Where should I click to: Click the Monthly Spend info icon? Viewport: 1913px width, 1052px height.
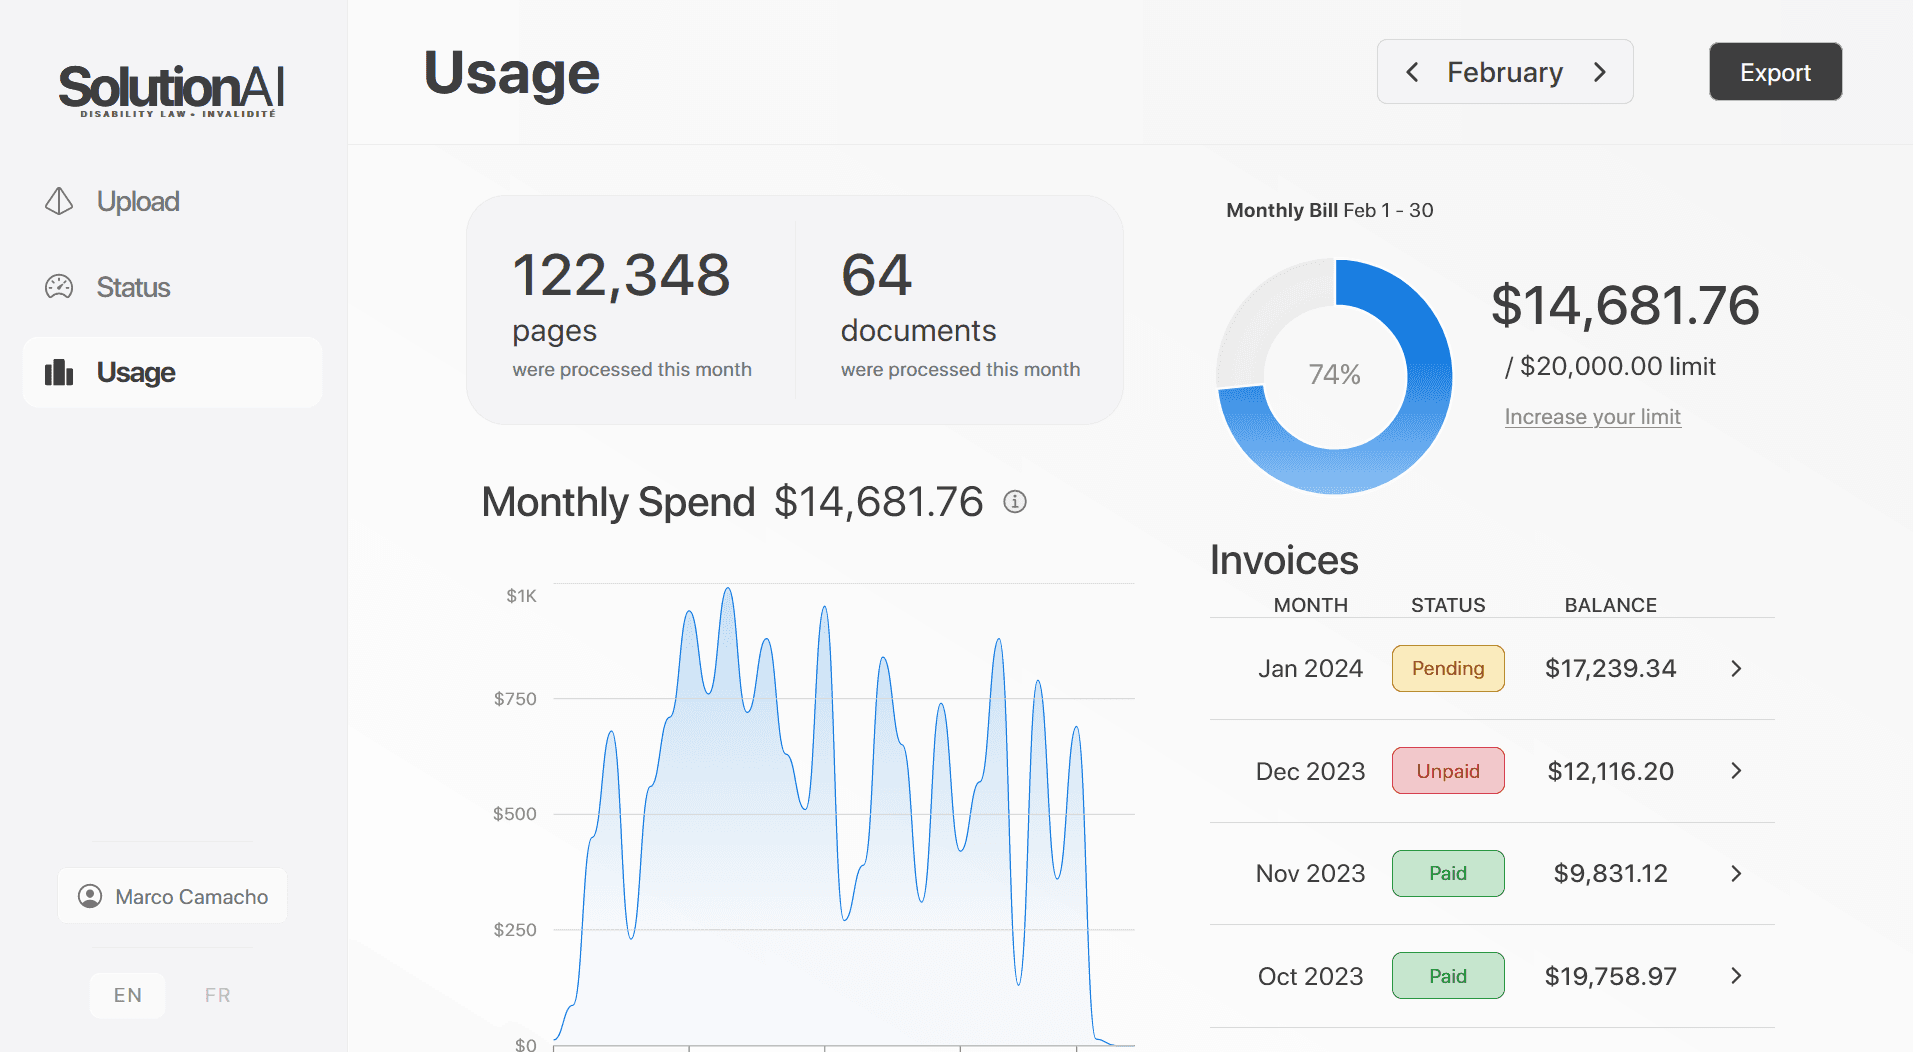point(1015,502)
